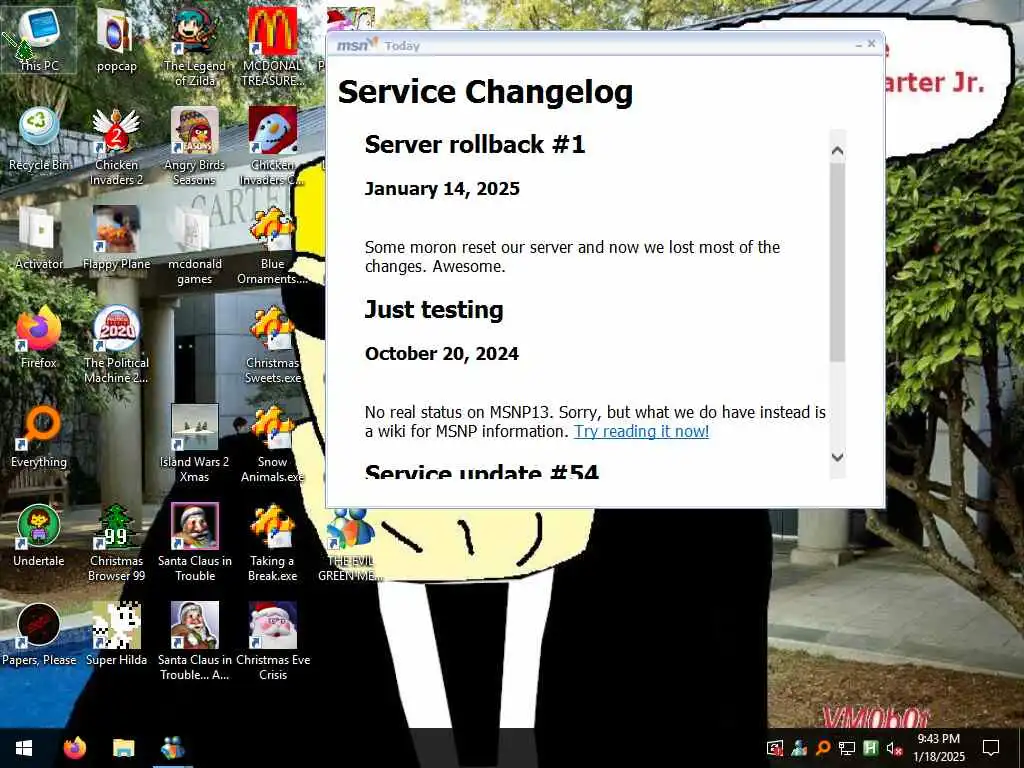Open THE EVIL GREEN ME messenger shortcut
Viewport: 1024px width, 768px height.
point(350,545)
